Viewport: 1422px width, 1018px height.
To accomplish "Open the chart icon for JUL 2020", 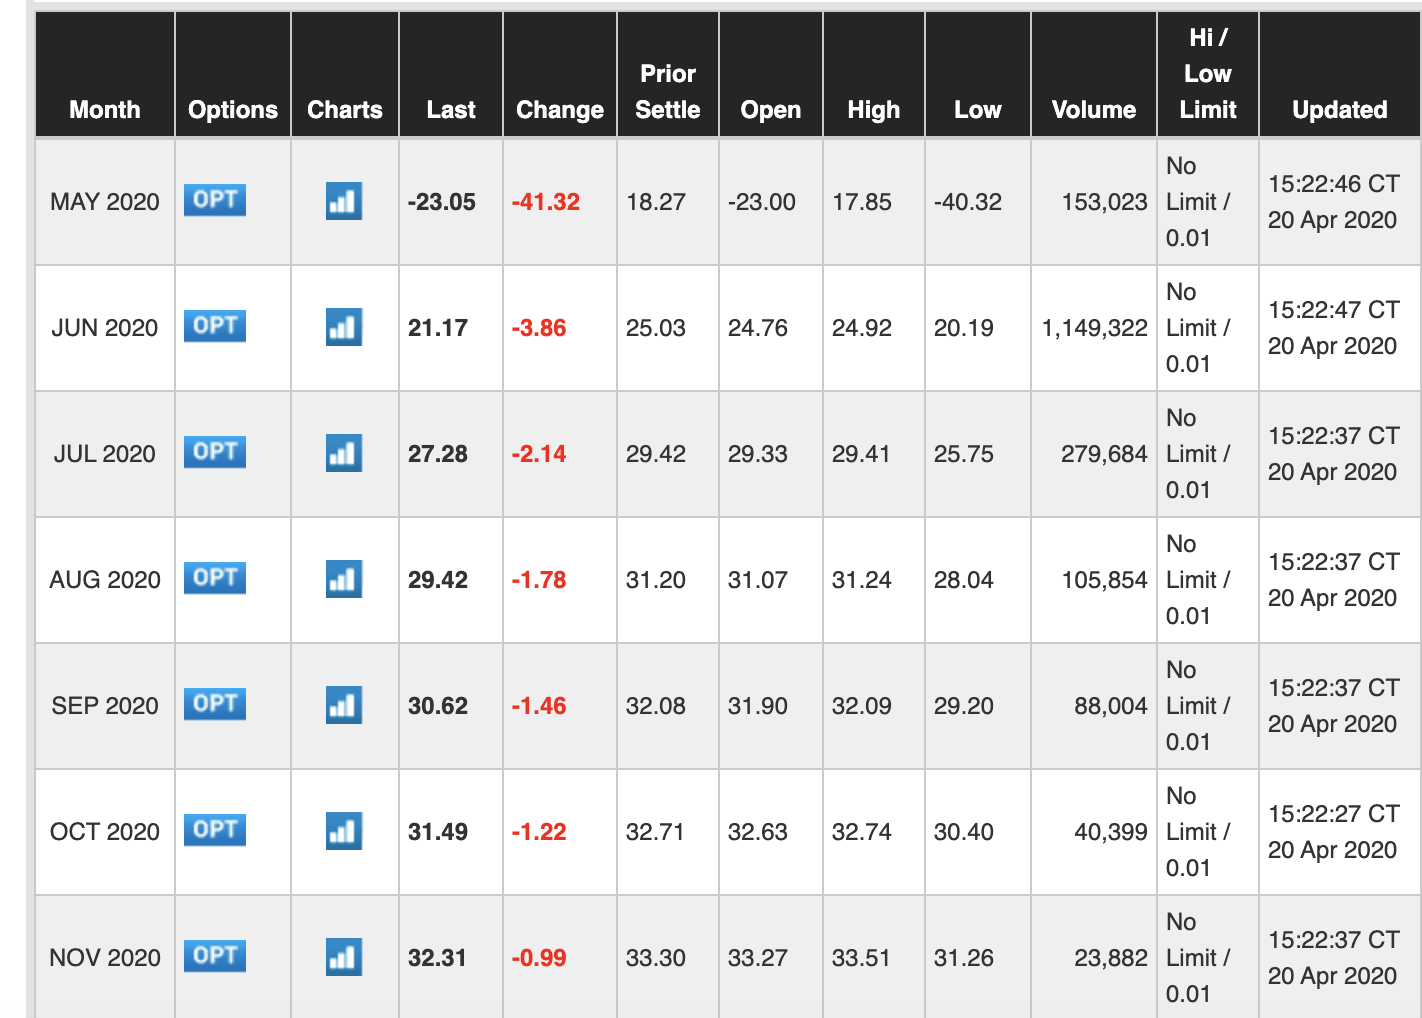I will (344, 453).
